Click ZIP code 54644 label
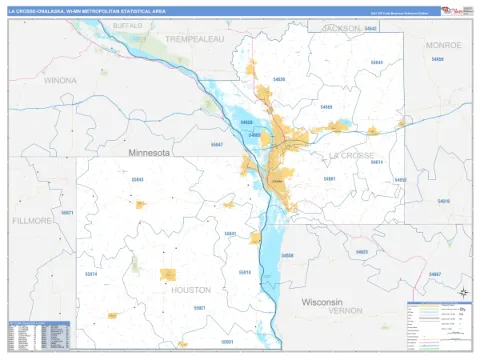This screenshot has height=360, width=480. pos(377,62)
